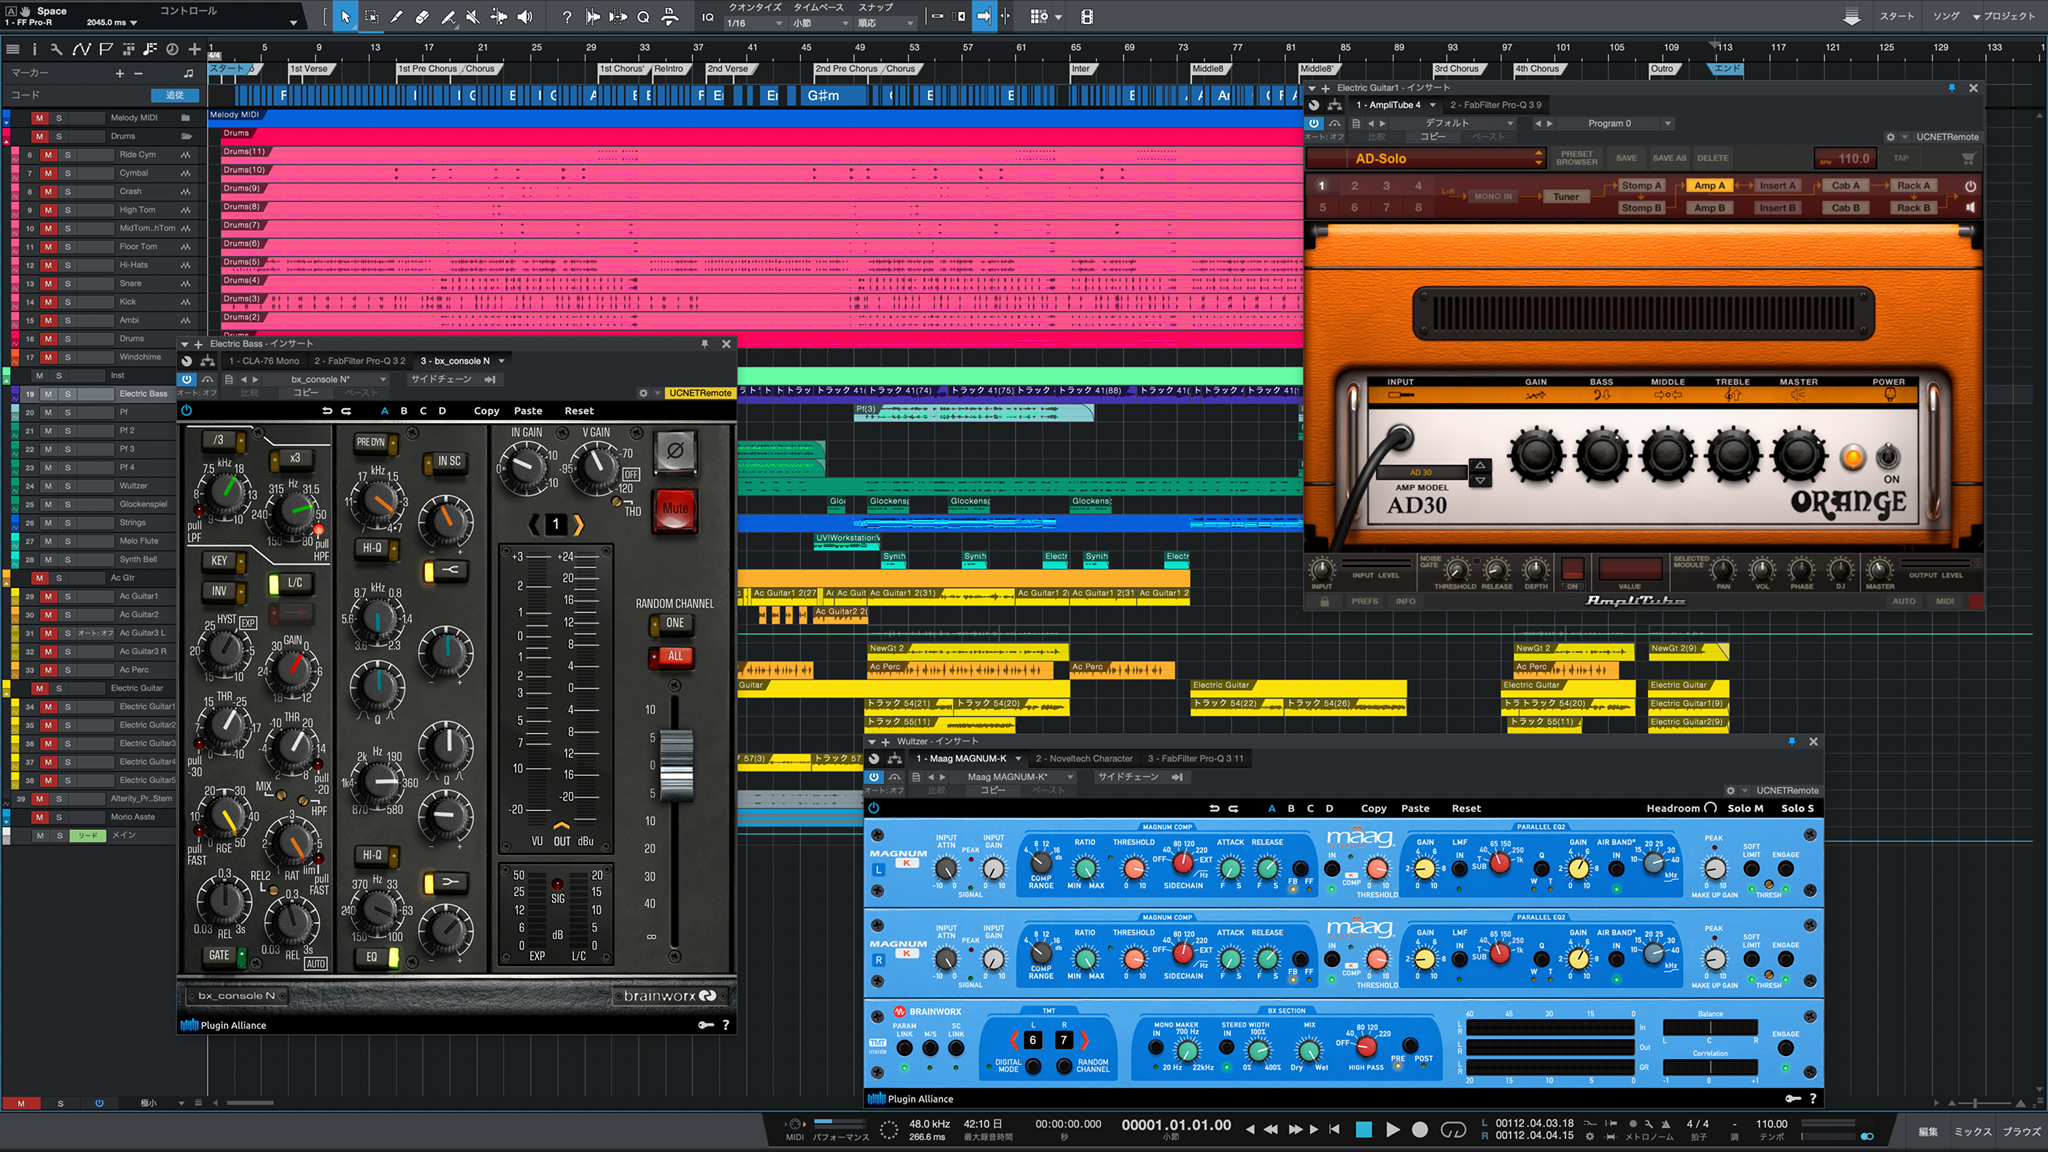
Task: Click the Outro marker in the timeline
Action: (x=1662, y=69)
